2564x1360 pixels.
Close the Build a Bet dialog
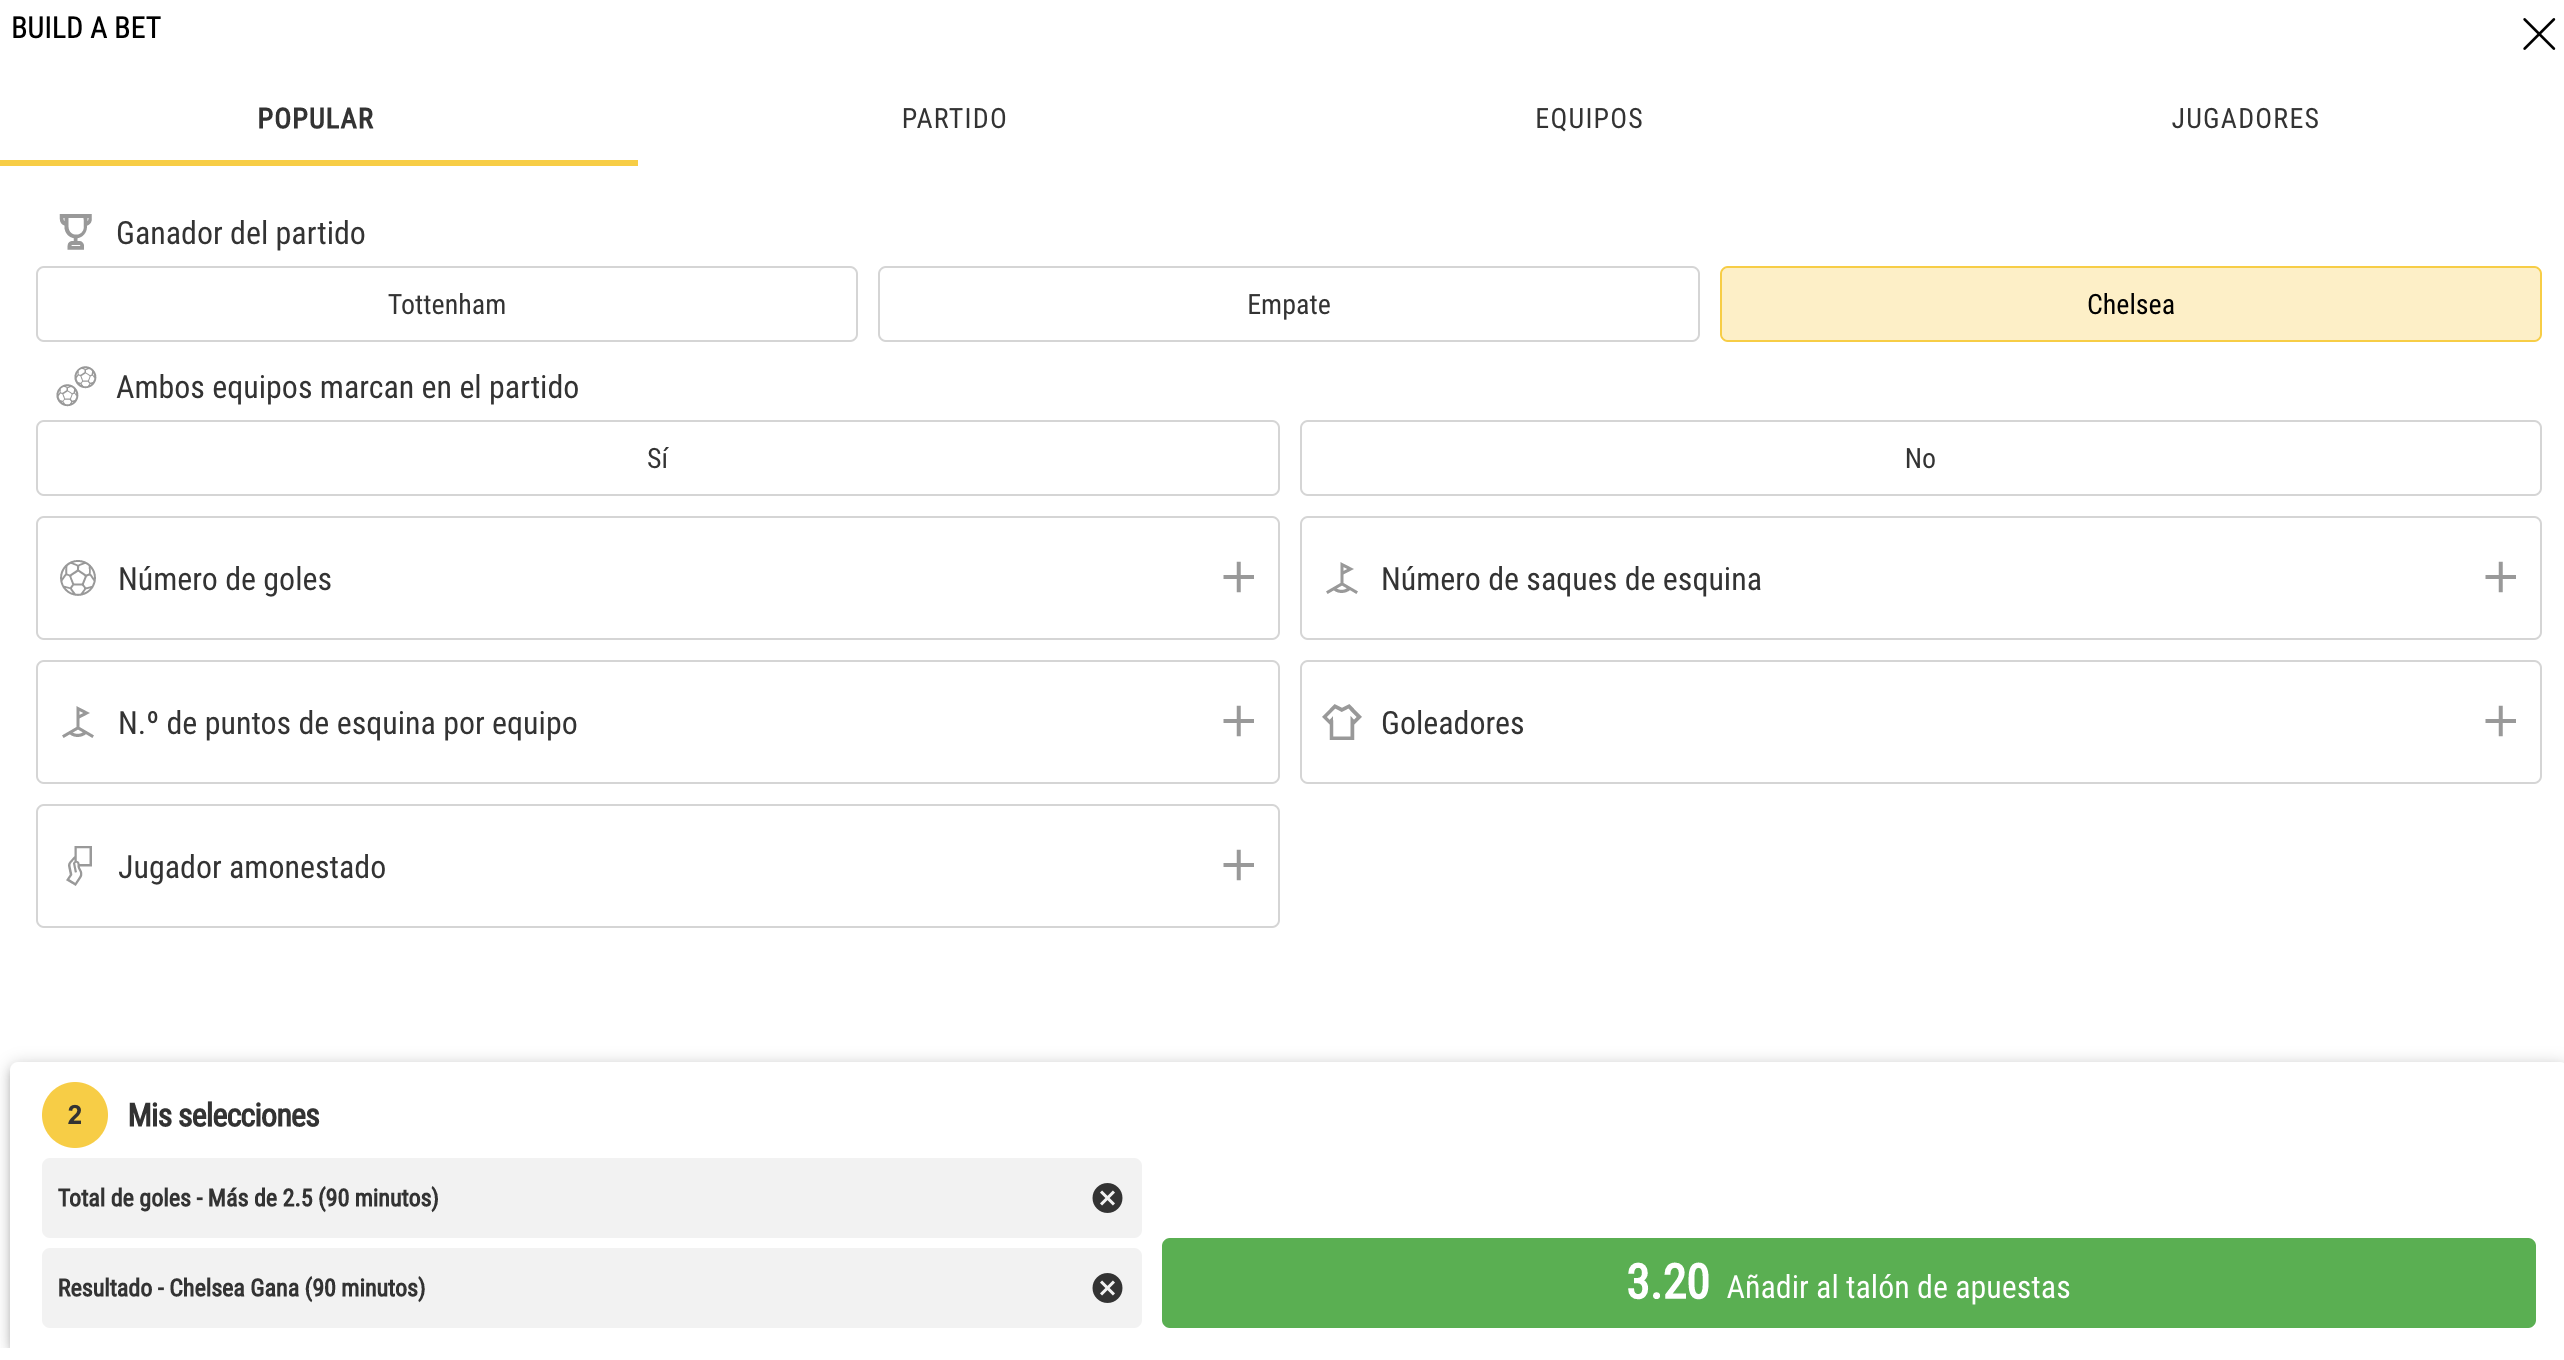click(x=2538, y=34)
